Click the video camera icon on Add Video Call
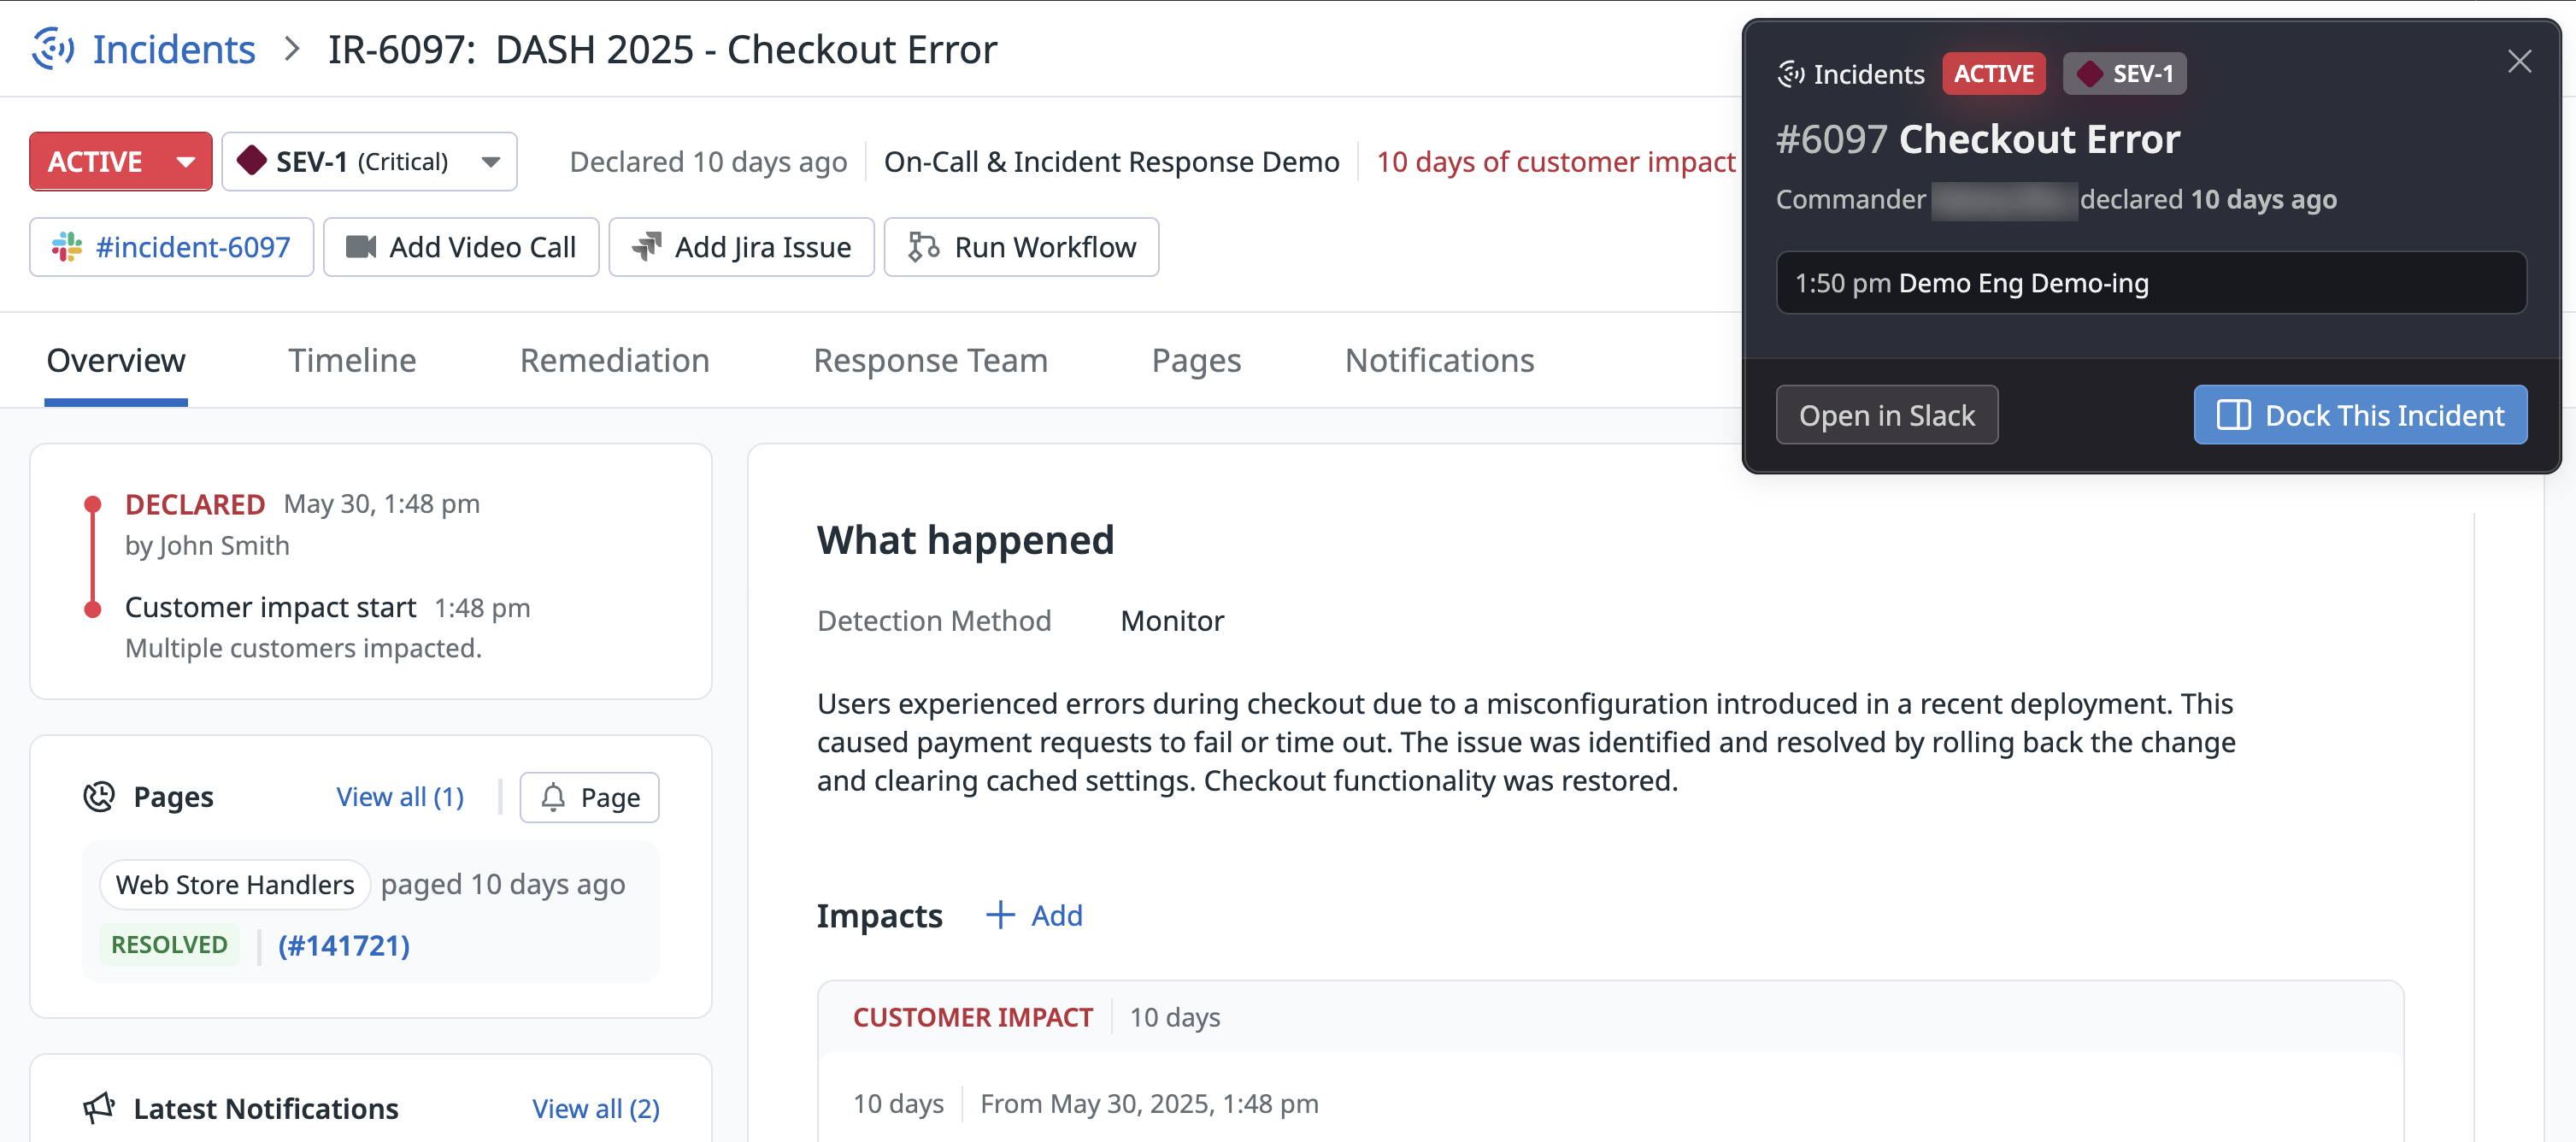The image size is (2576, 1142). click(361, 247)
